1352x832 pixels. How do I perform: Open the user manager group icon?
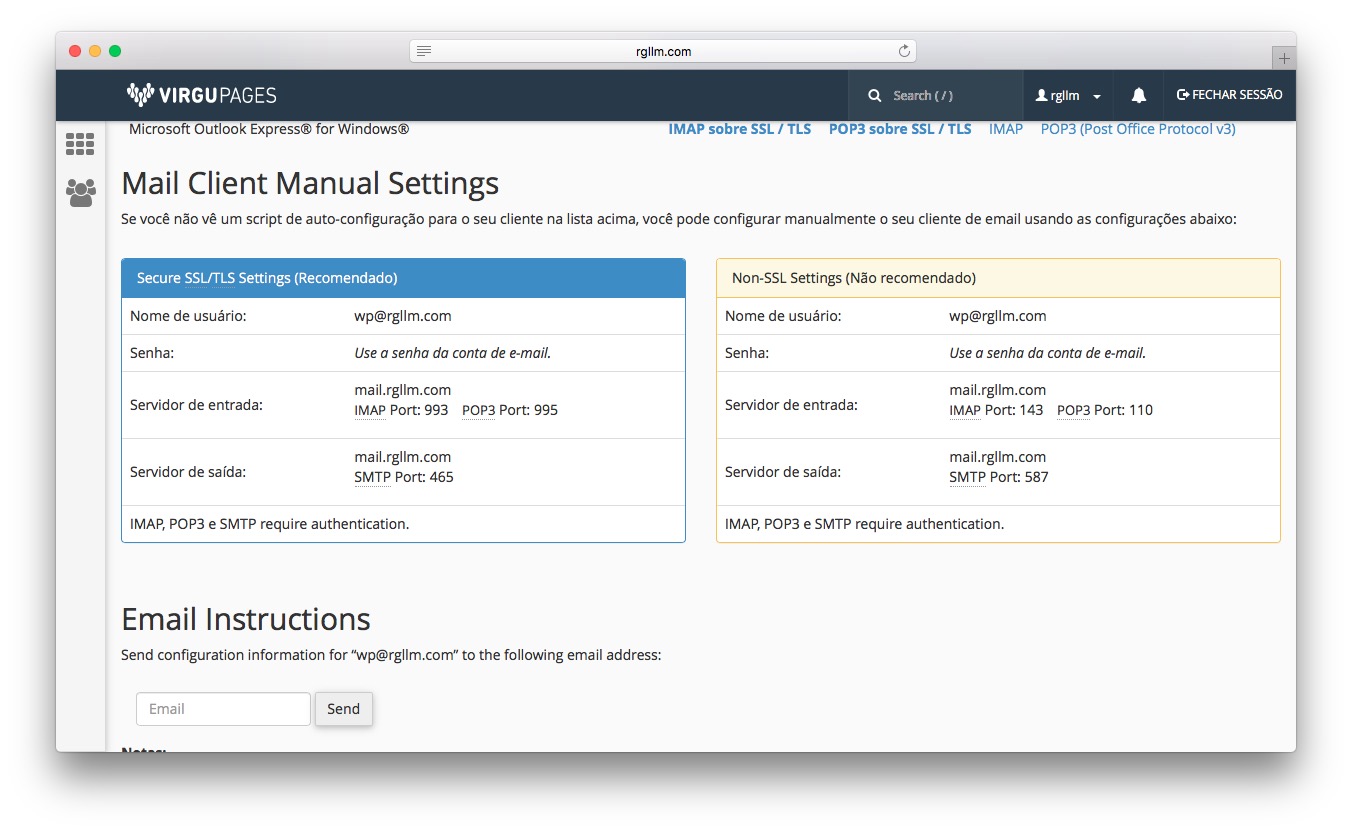pos(80,192)
